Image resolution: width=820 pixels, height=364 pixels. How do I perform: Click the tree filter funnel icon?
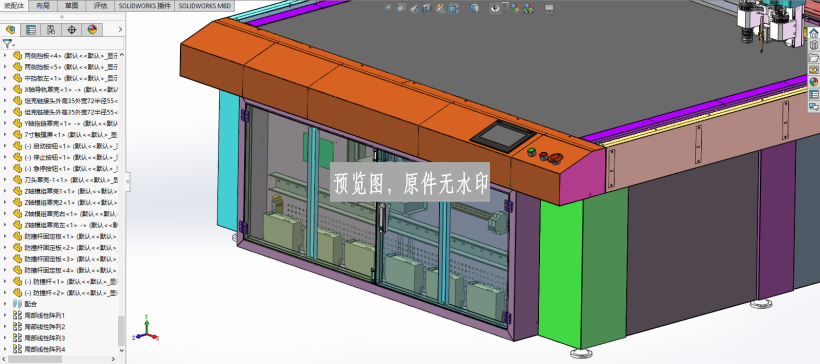click(x=7, y=43)
